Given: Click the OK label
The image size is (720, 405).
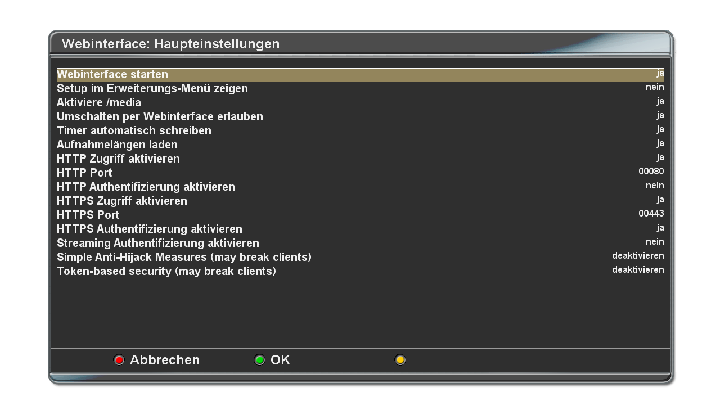Looking at the screenshot, I should (x=280, y=360).
